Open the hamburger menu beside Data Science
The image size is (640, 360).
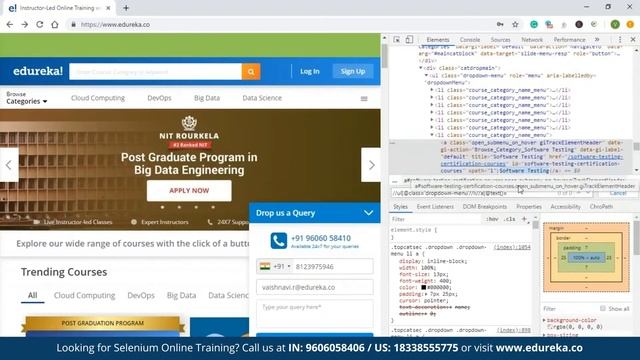point(364,98)
